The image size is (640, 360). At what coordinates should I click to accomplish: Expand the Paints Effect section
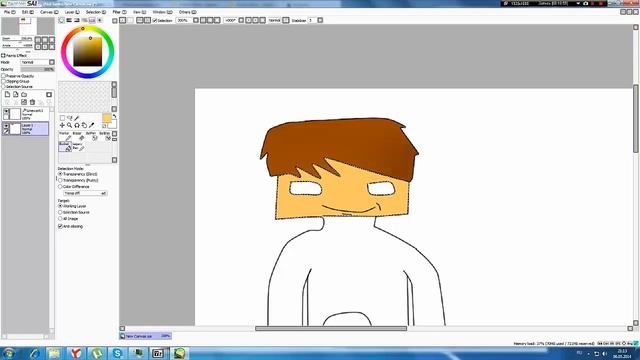tap(3, 56)
